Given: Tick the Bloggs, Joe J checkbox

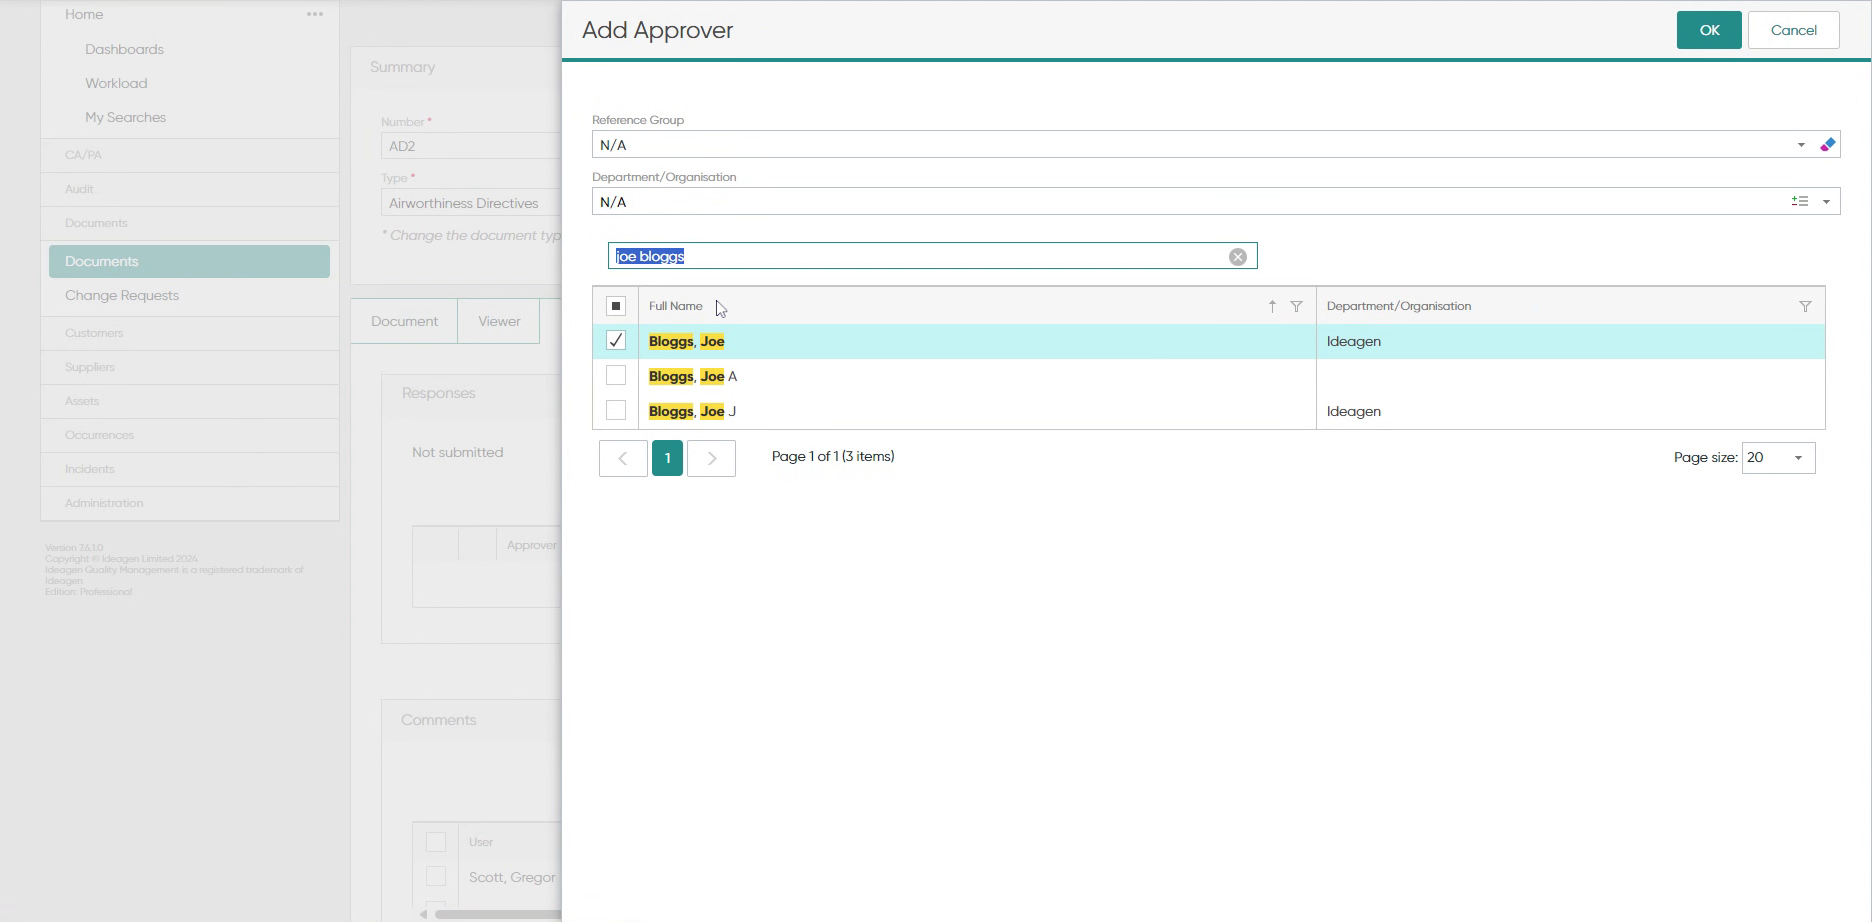Looking at the screenshot, I should (616, 411).
